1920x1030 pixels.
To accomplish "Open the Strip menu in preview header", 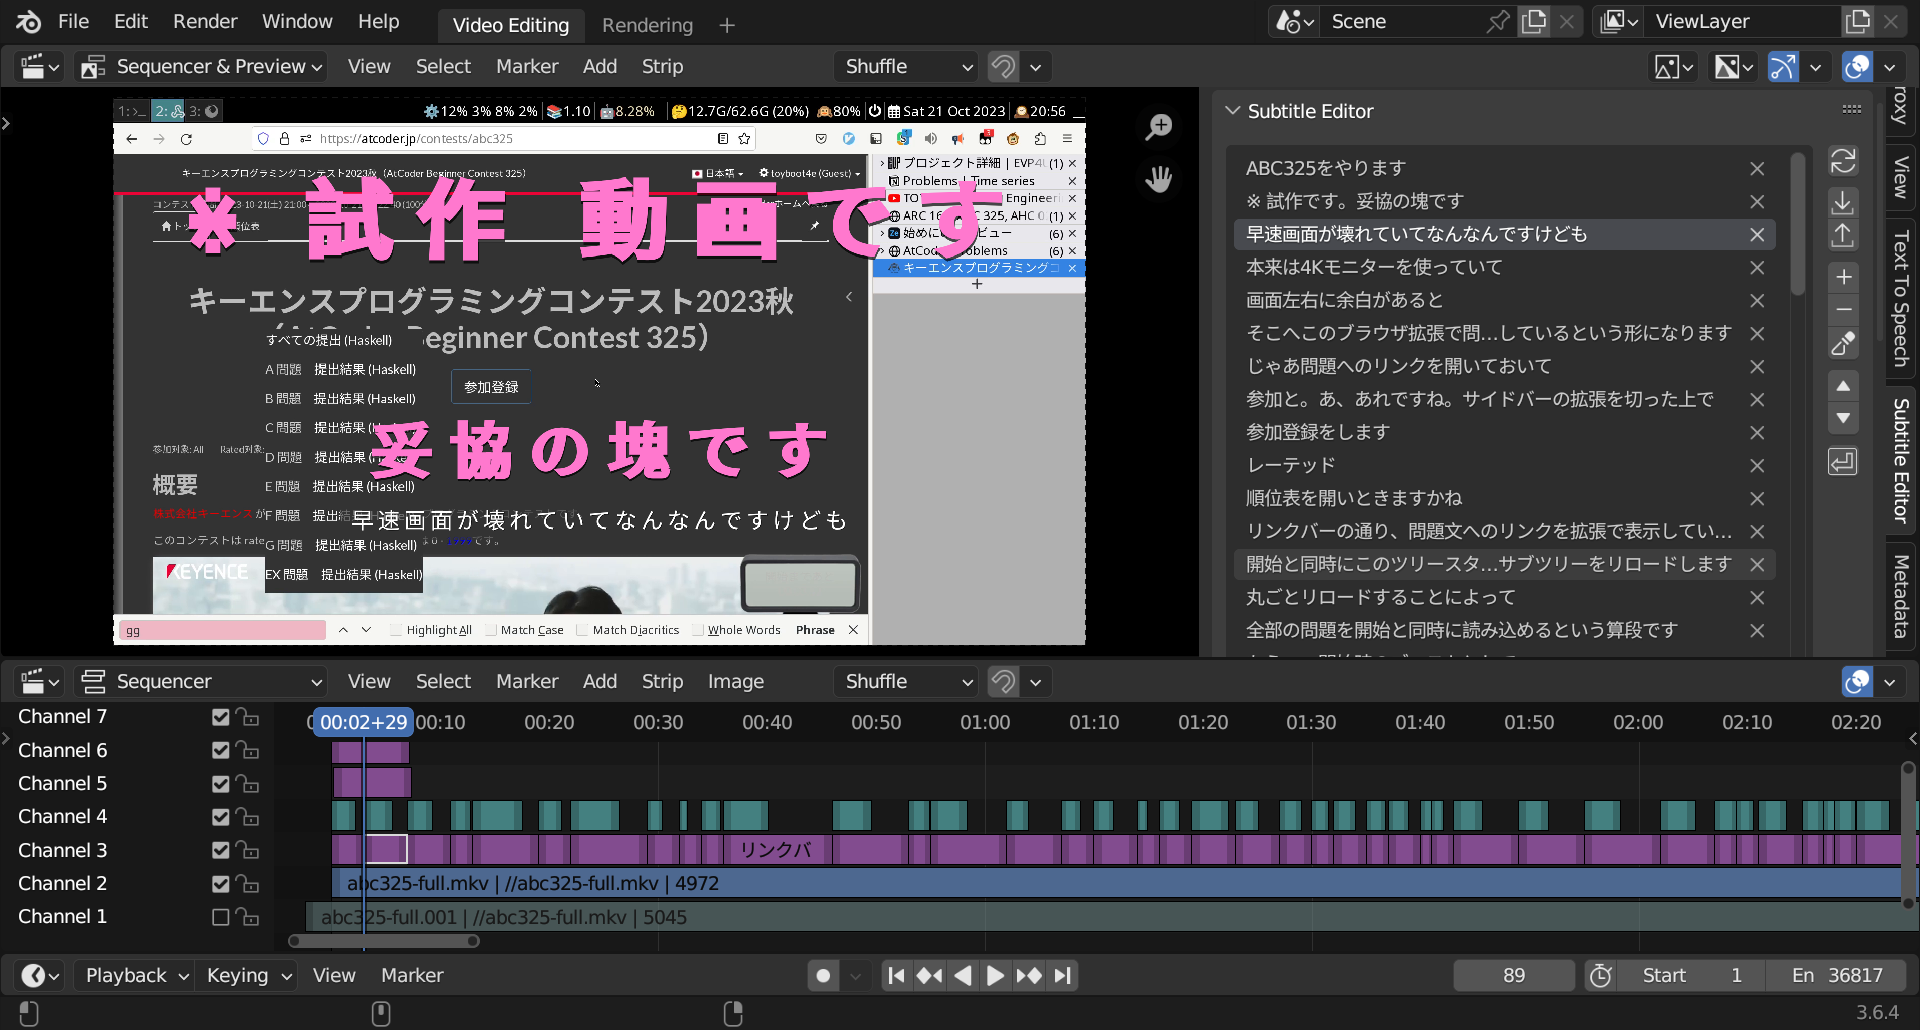I will coord(662,67).
